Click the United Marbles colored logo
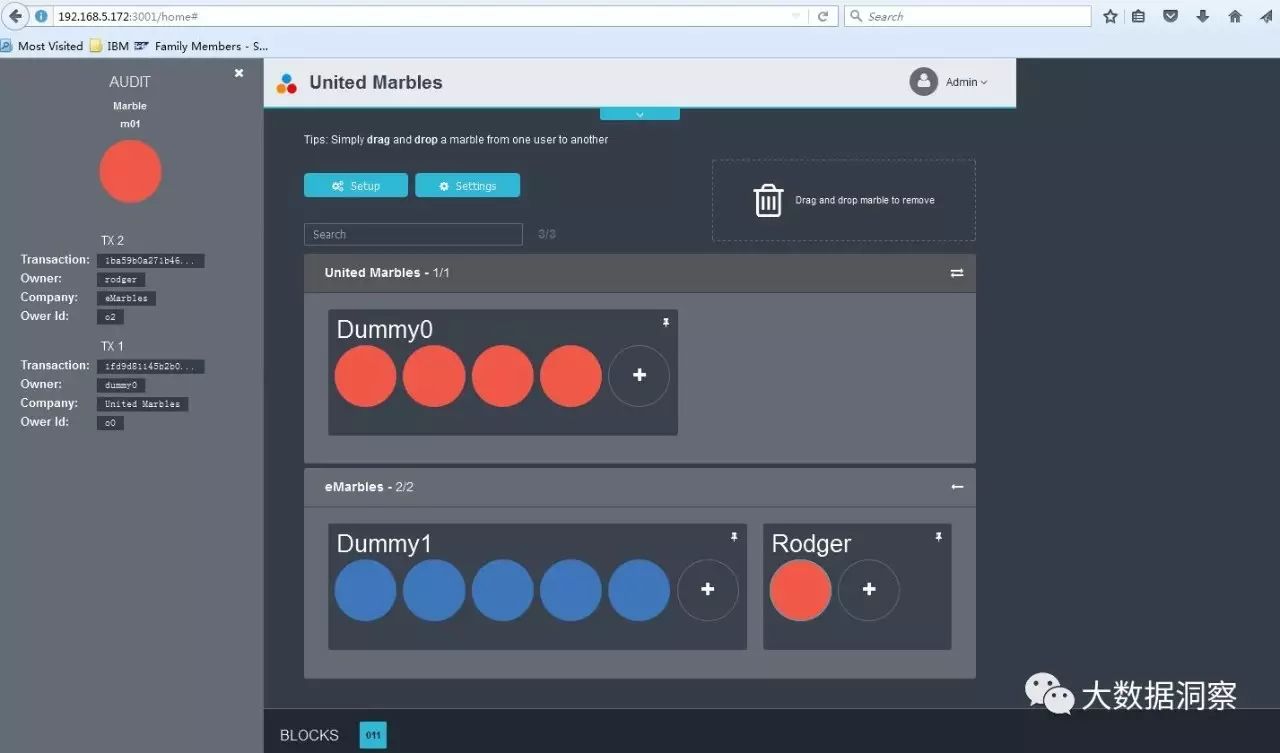 [x=287, y=83]
